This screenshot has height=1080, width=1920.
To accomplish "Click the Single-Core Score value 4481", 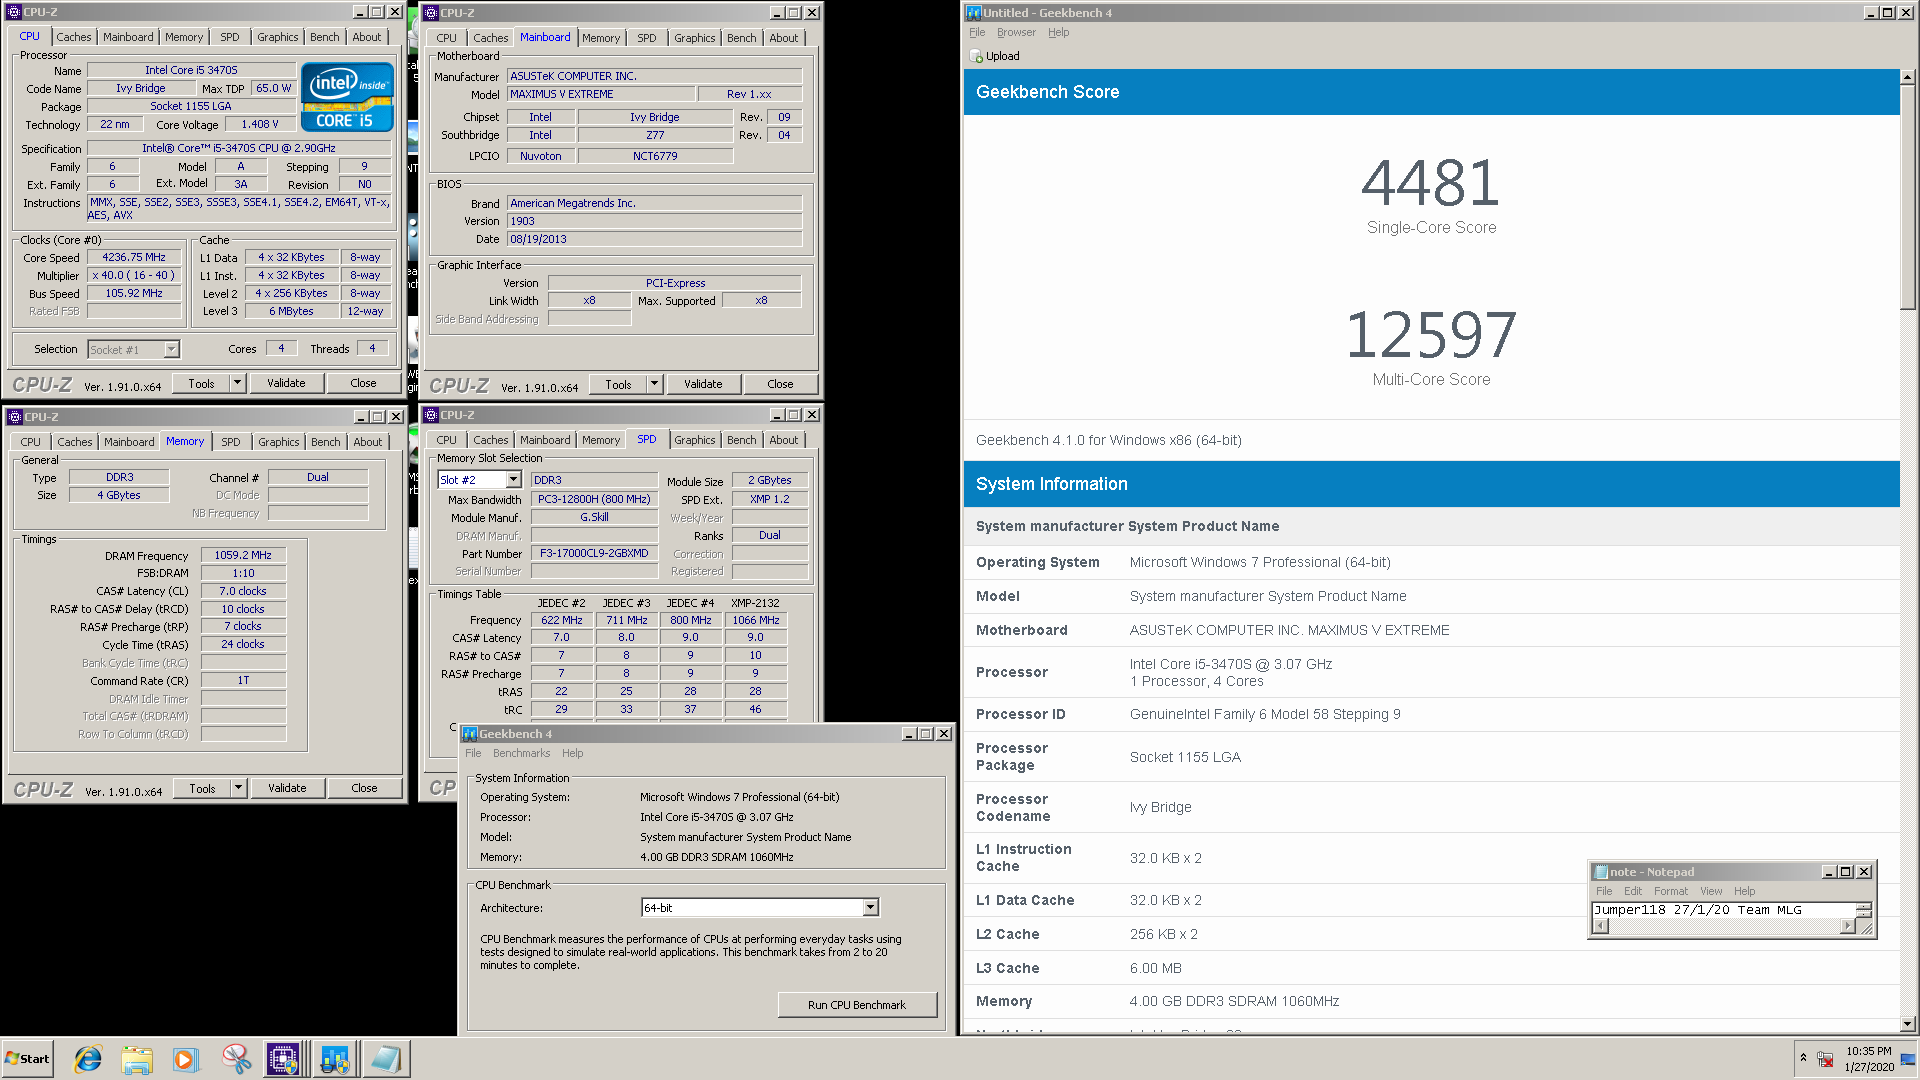I will [1431, 183].
